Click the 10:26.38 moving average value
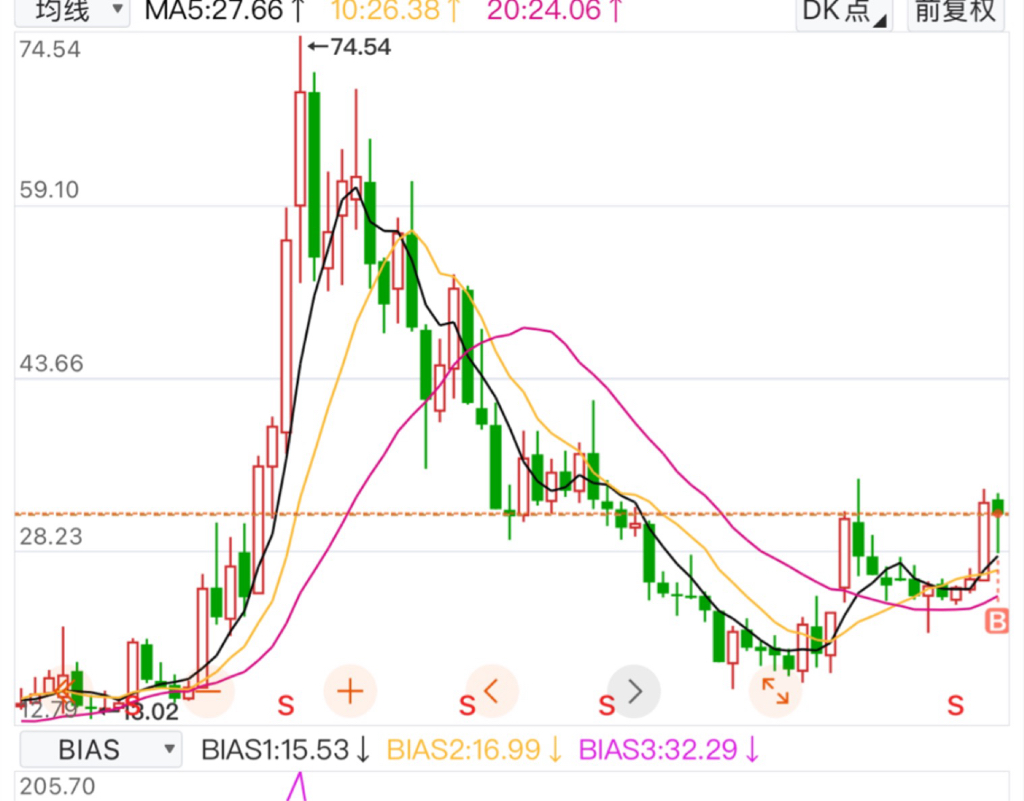Viewport: 1024px width, 801px height. [x=396, y=10]
